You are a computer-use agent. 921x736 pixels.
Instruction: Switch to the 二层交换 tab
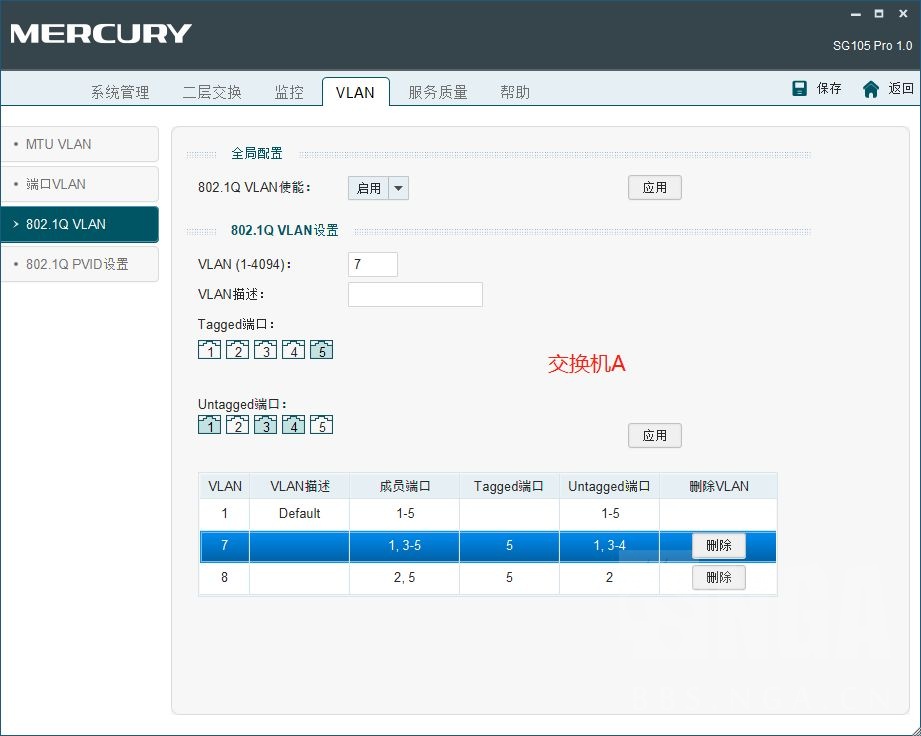pos(211,92)
